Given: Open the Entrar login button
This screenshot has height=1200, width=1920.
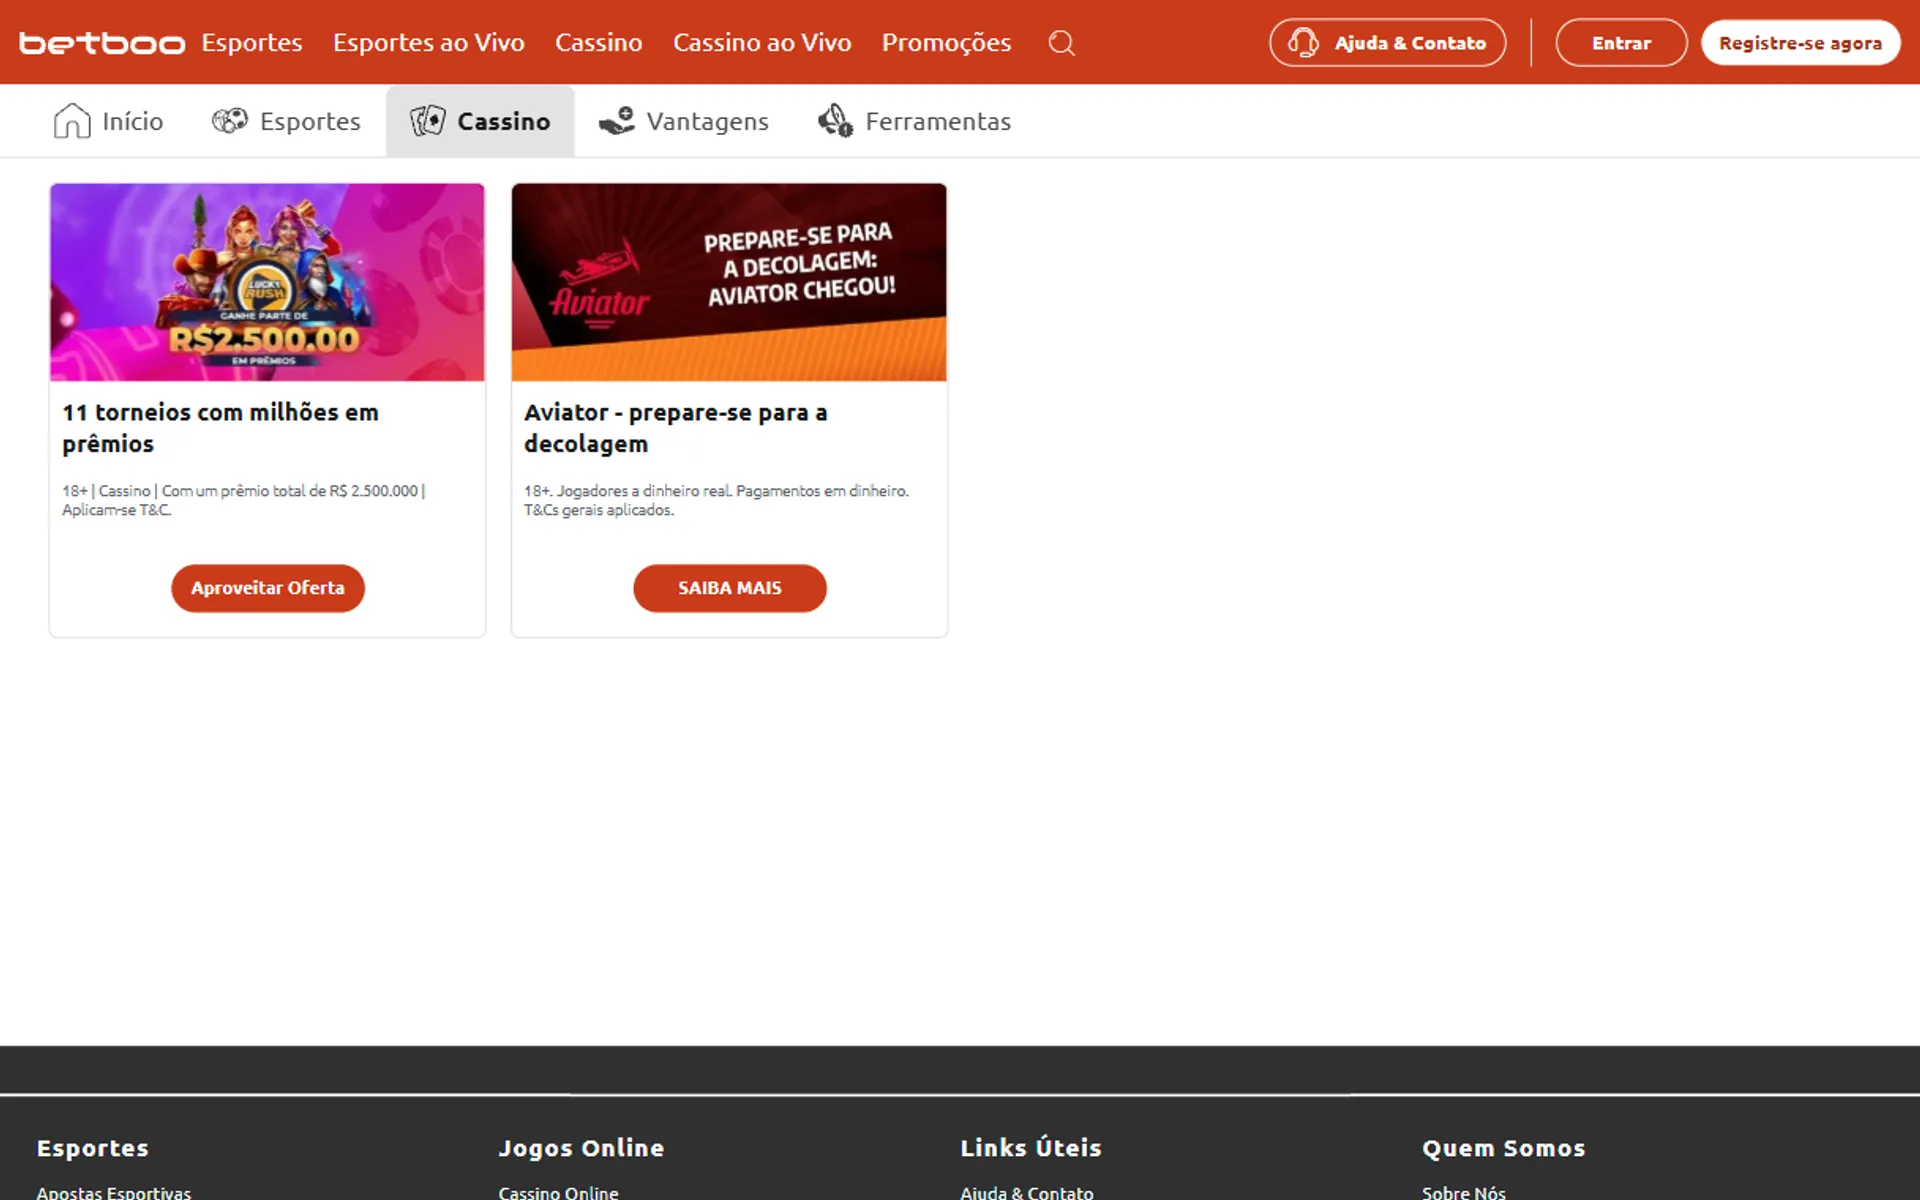Looking at the screenshot, I should tap(1620, 42).
